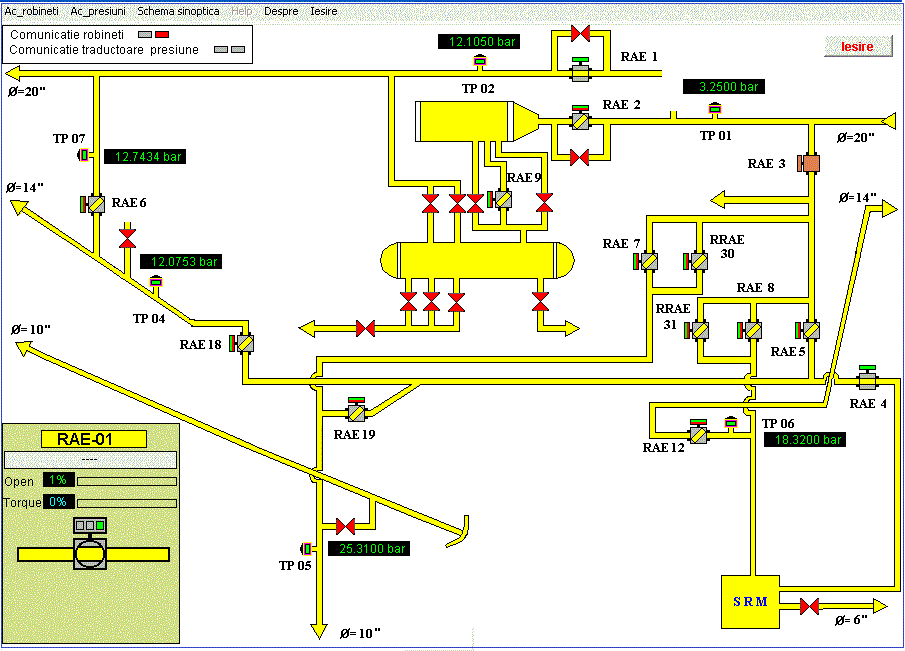Click the orange RAE 3 valve
The width and height of the screenshot is (905, 651).
coord(808,163)
